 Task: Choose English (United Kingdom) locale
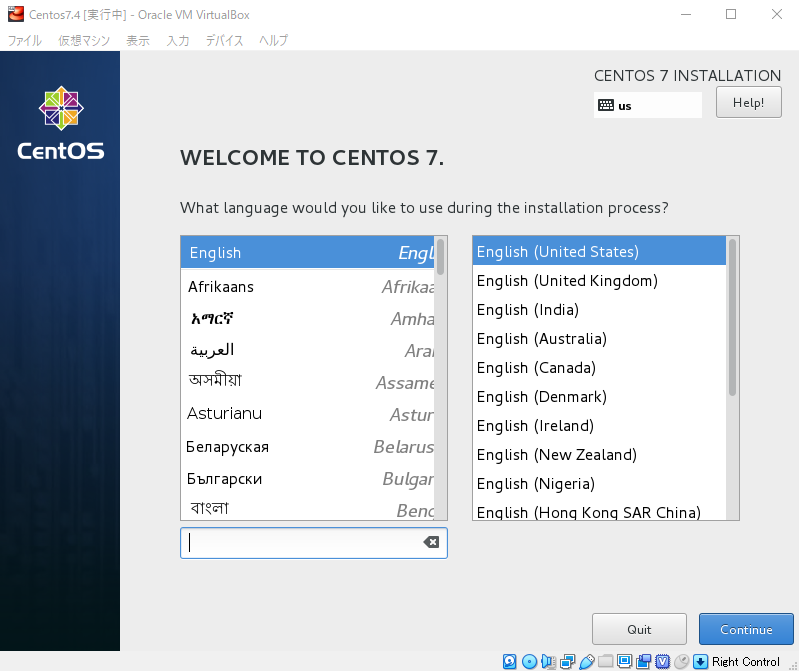tap(567, 281)
